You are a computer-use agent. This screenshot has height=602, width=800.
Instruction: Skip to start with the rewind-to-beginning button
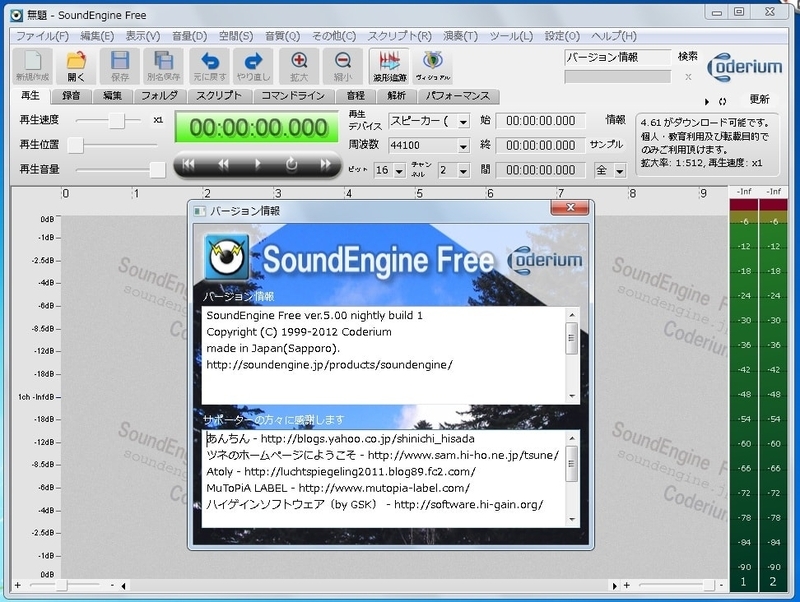(189, 164)
